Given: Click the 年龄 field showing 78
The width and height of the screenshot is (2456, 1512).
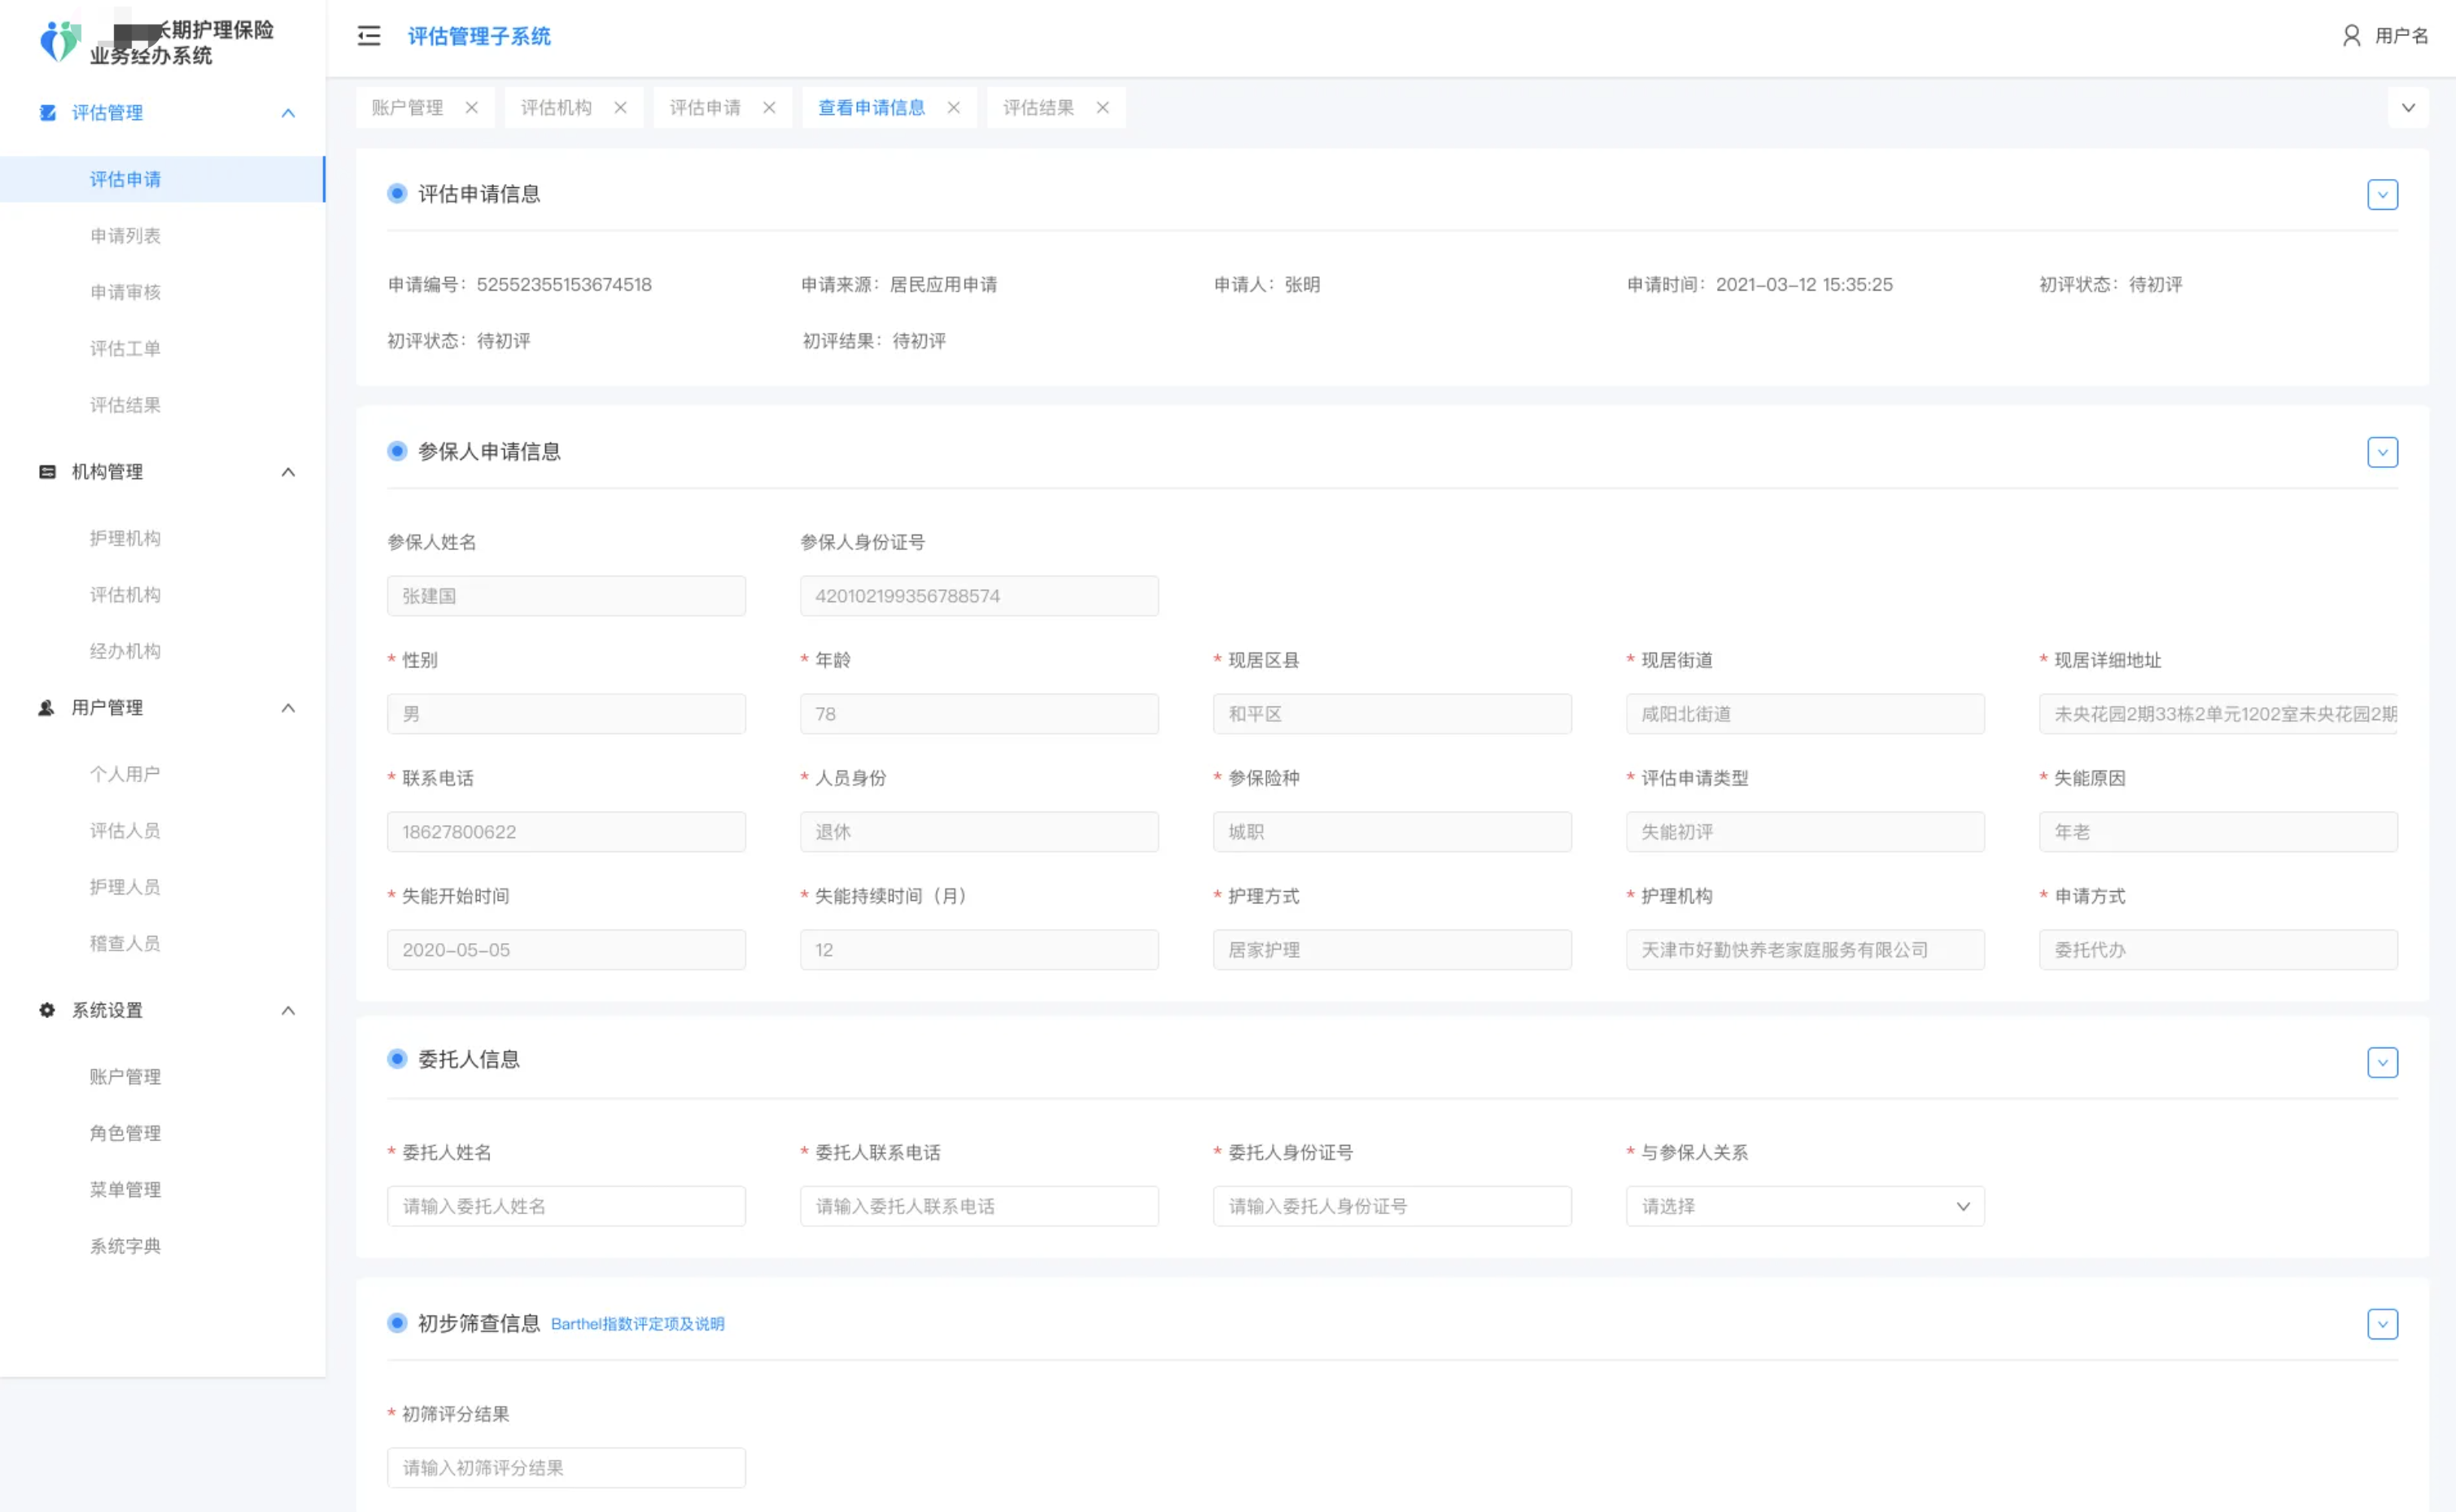Looking at the screenshot, I should 979,714.
